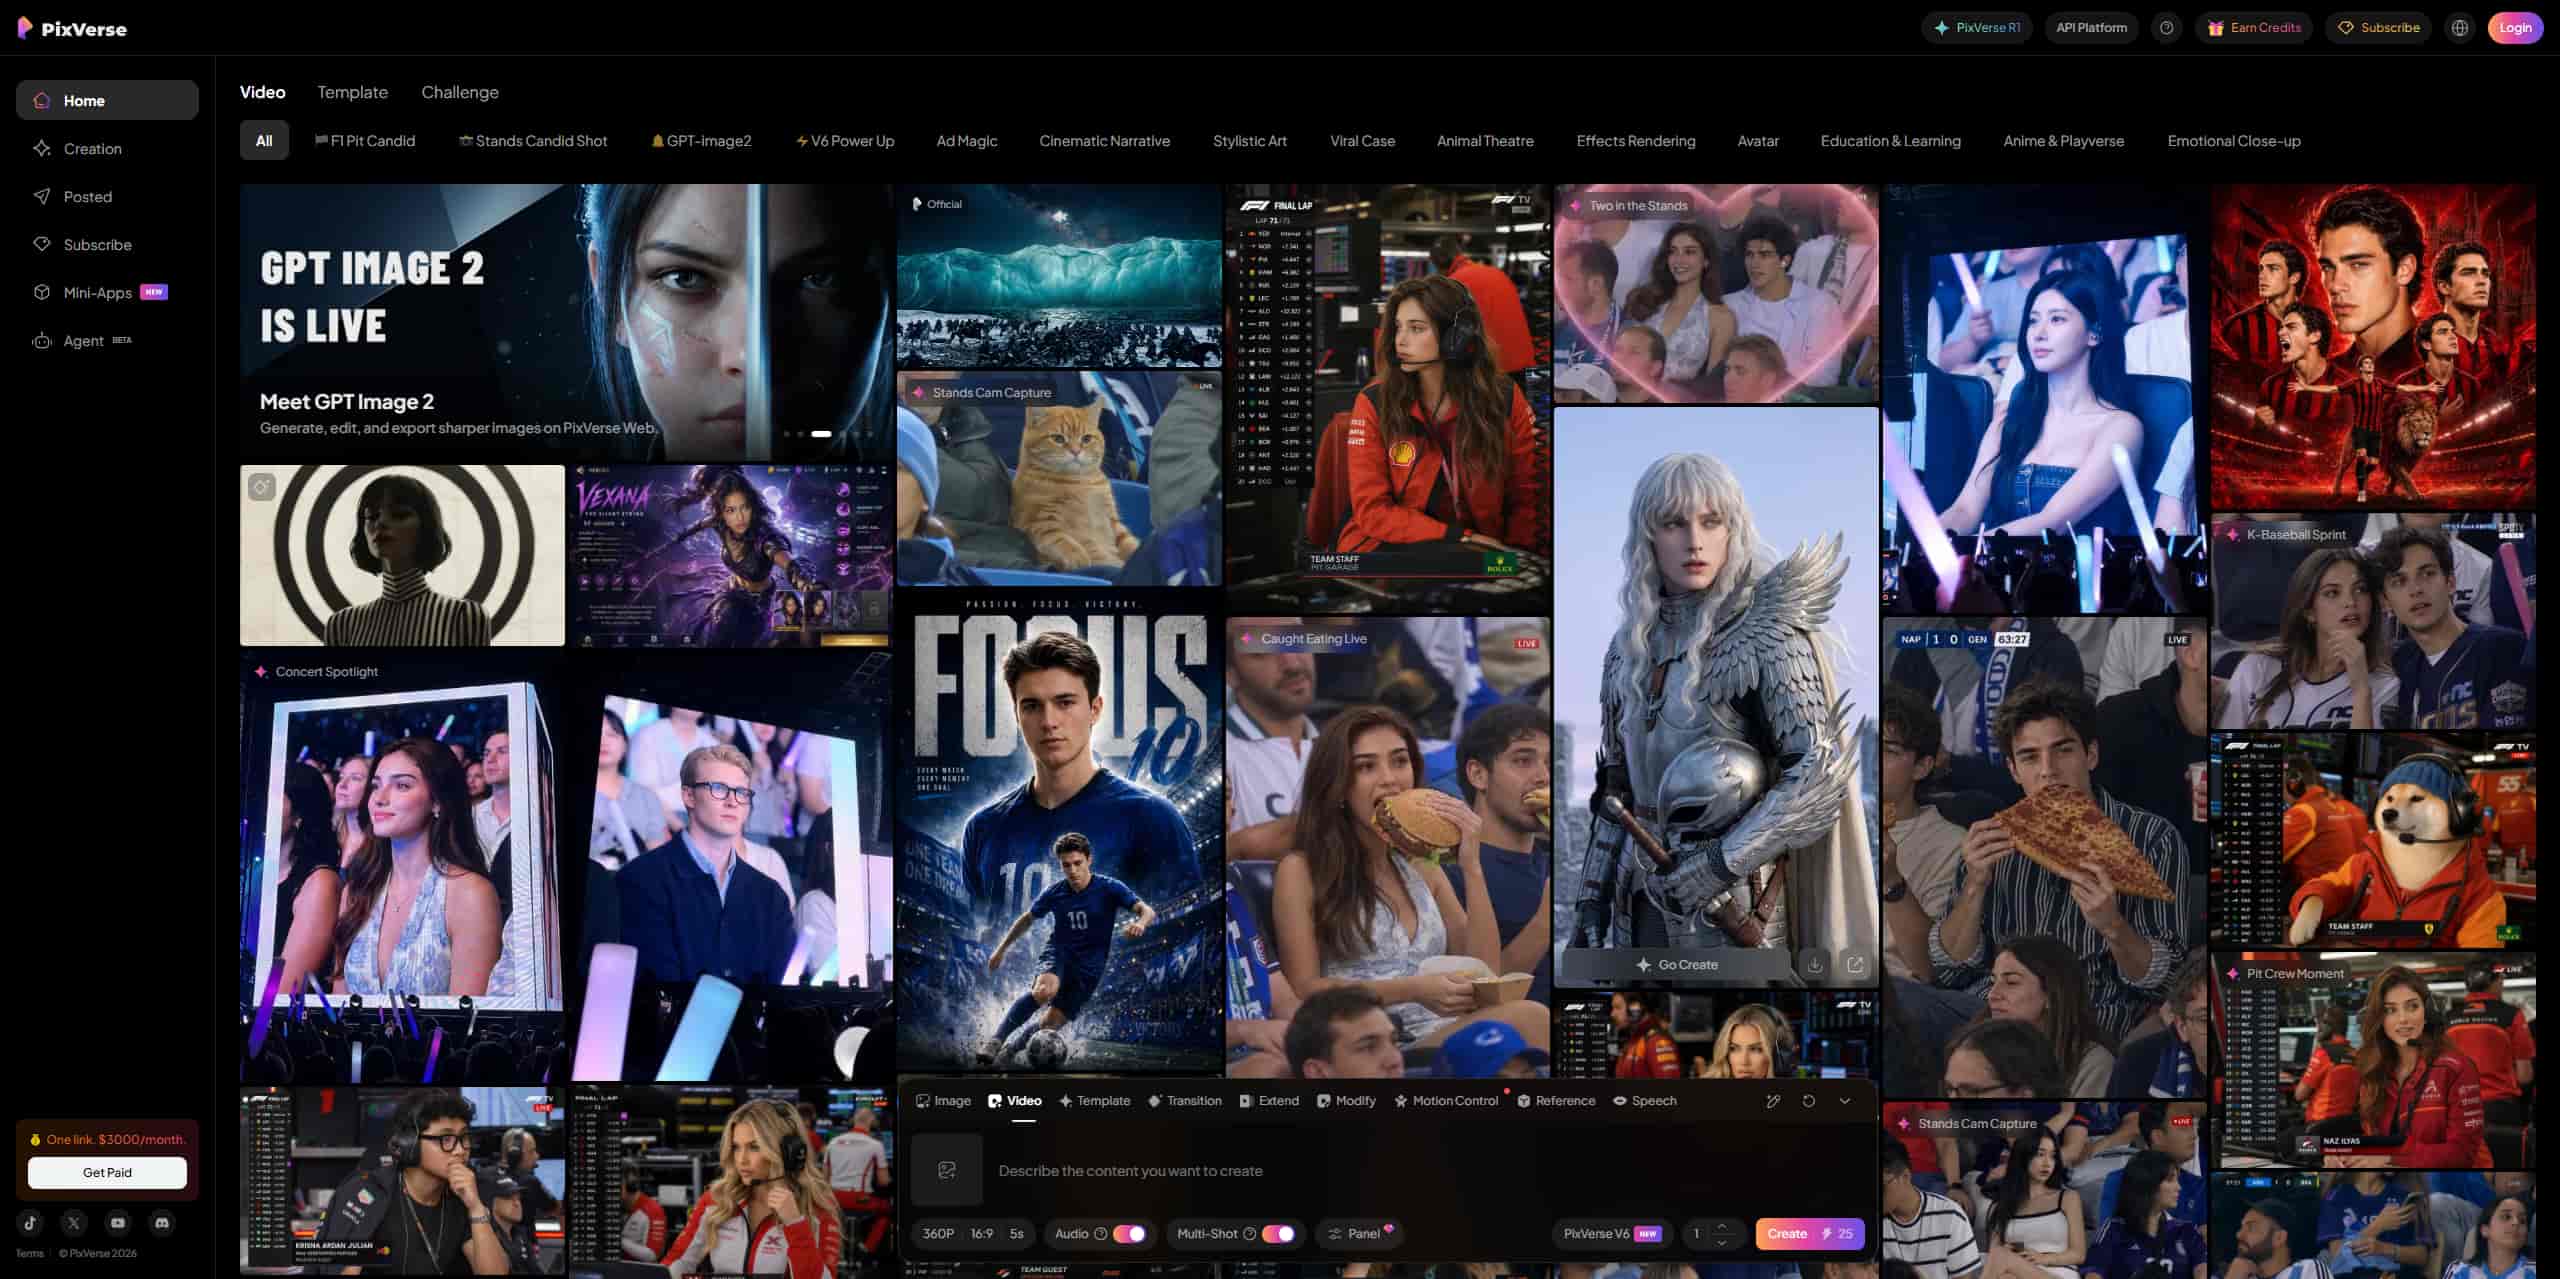
Task: Open Subscribe in the left sidebar
Action: (x=107, y=244)
